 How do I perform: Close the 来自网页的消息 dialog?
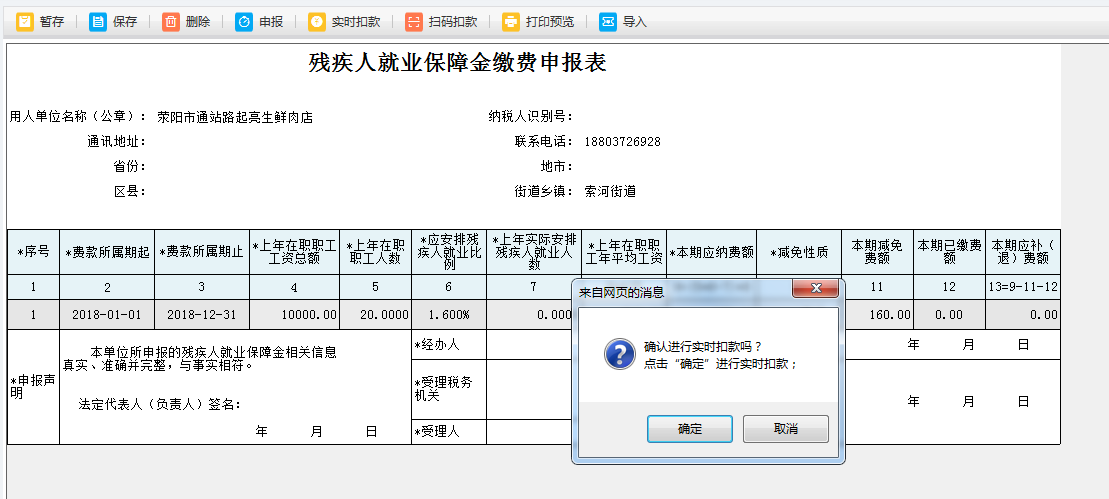tap(816, 289)
